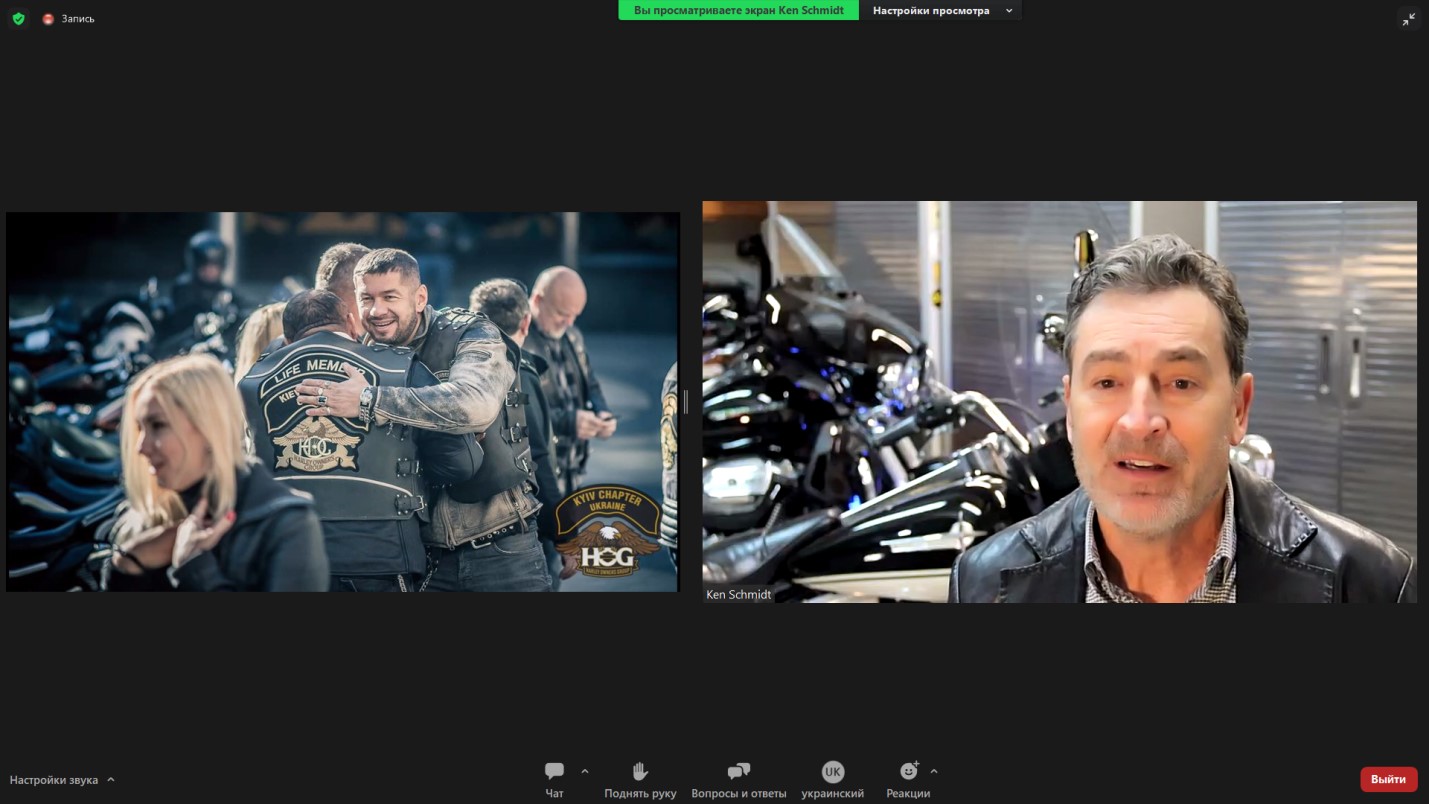Click the Ken Schmidt name label on the video
The width and height of the screenshot is (1429, 804).
(x=738, y=594)
